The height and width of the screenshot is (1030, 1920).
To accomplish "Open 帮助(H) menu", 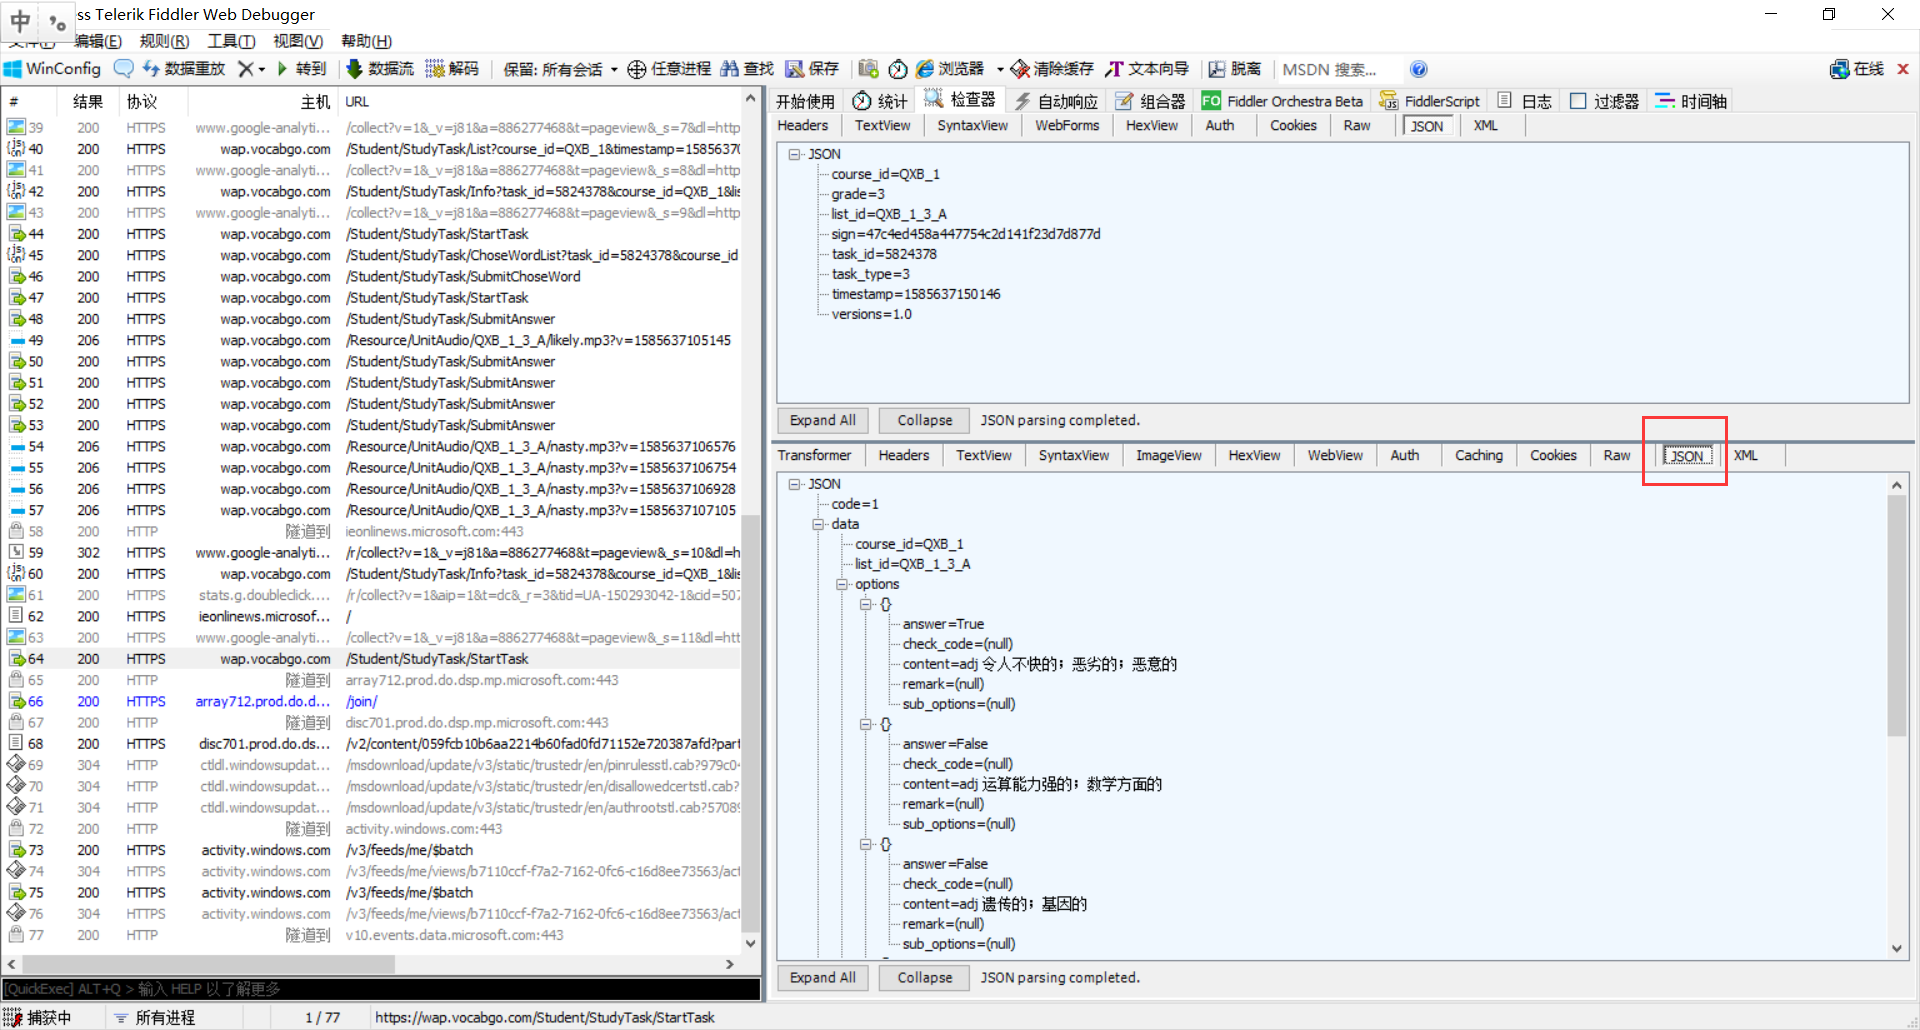I will tap(366, 41).
